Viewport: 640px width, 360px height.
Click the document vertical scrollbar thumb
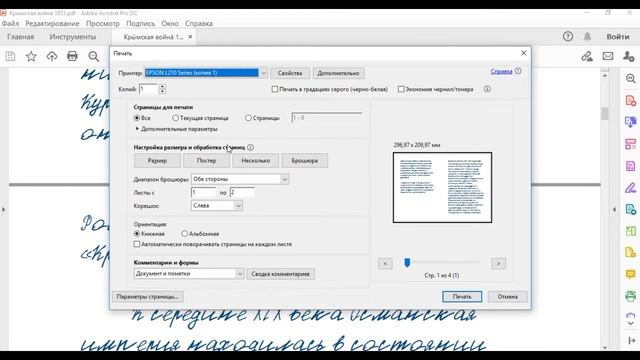(604, 113)
